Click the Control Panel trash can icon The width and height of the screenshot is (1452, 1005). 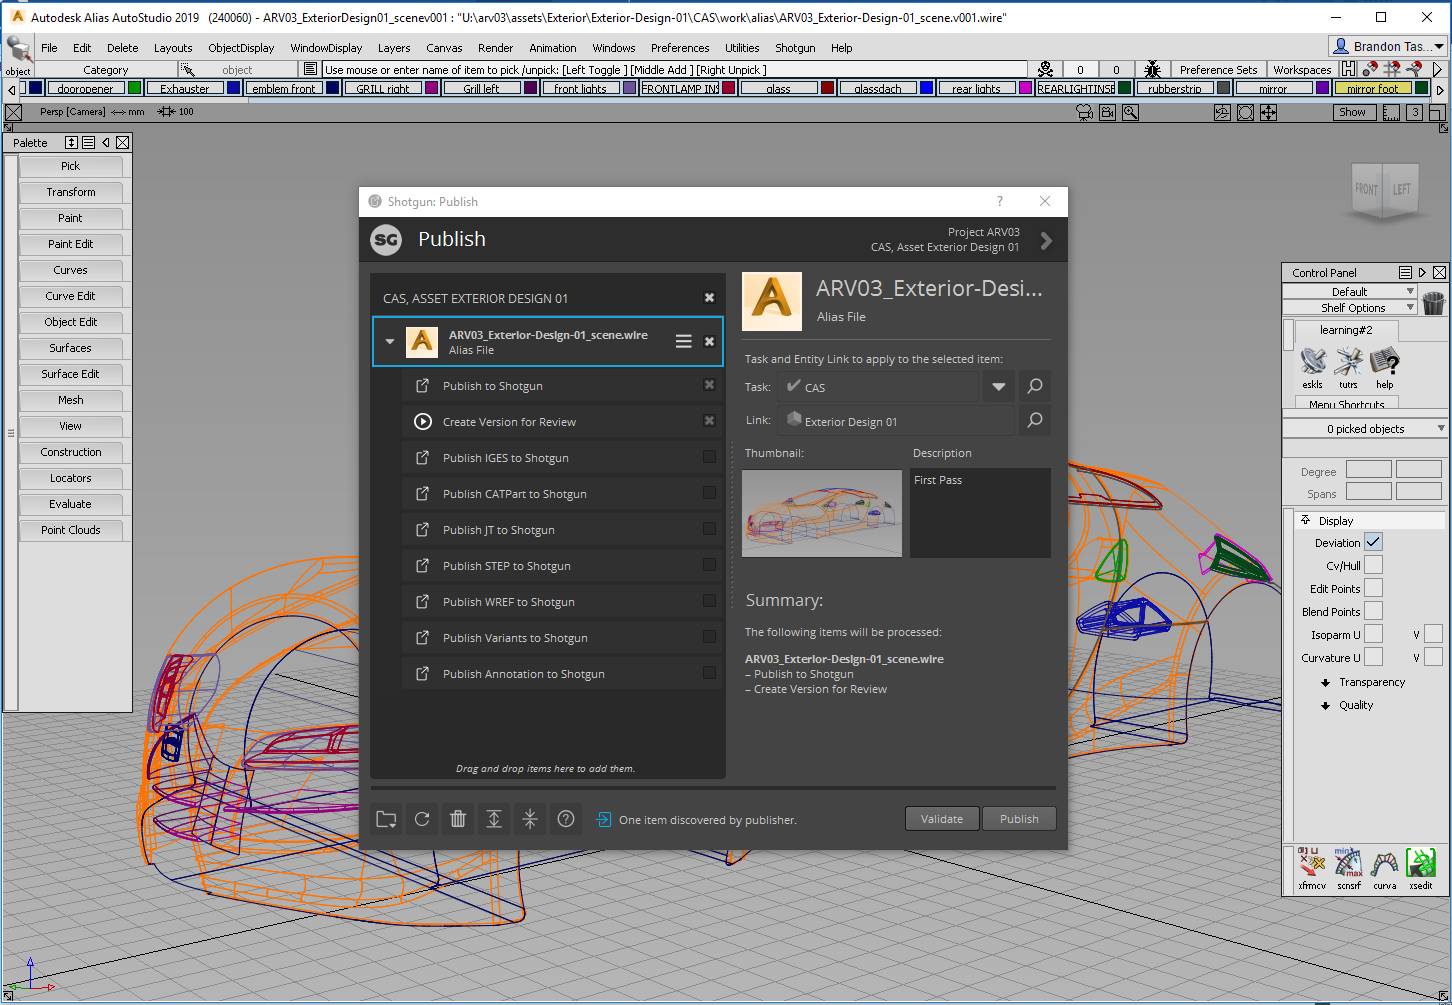pyautogui.click(x=1434, y=302)
